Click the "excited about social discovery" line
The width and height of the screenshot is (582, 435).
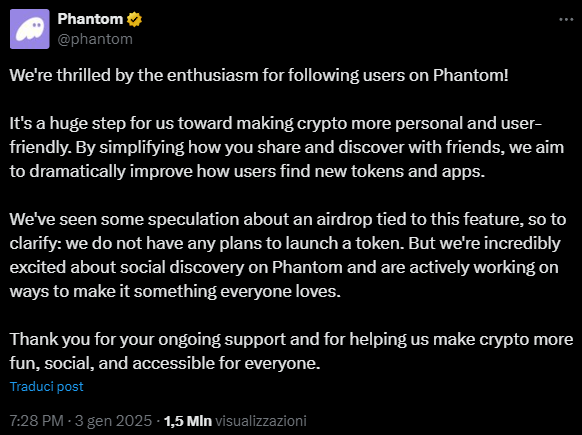284,267
